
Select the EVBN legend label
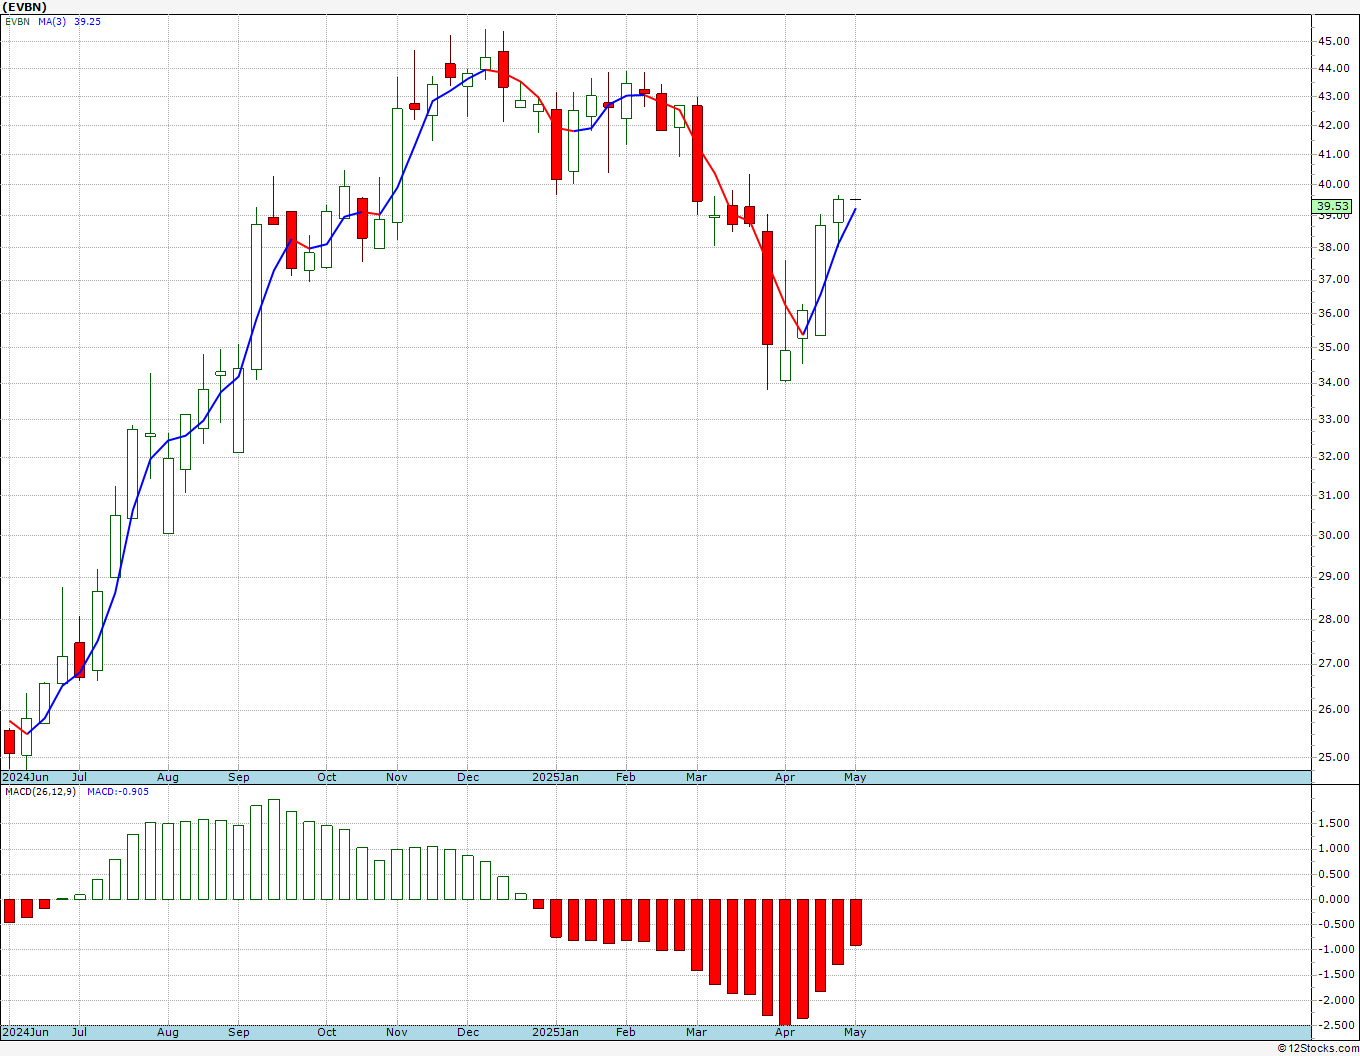(18, 21)
